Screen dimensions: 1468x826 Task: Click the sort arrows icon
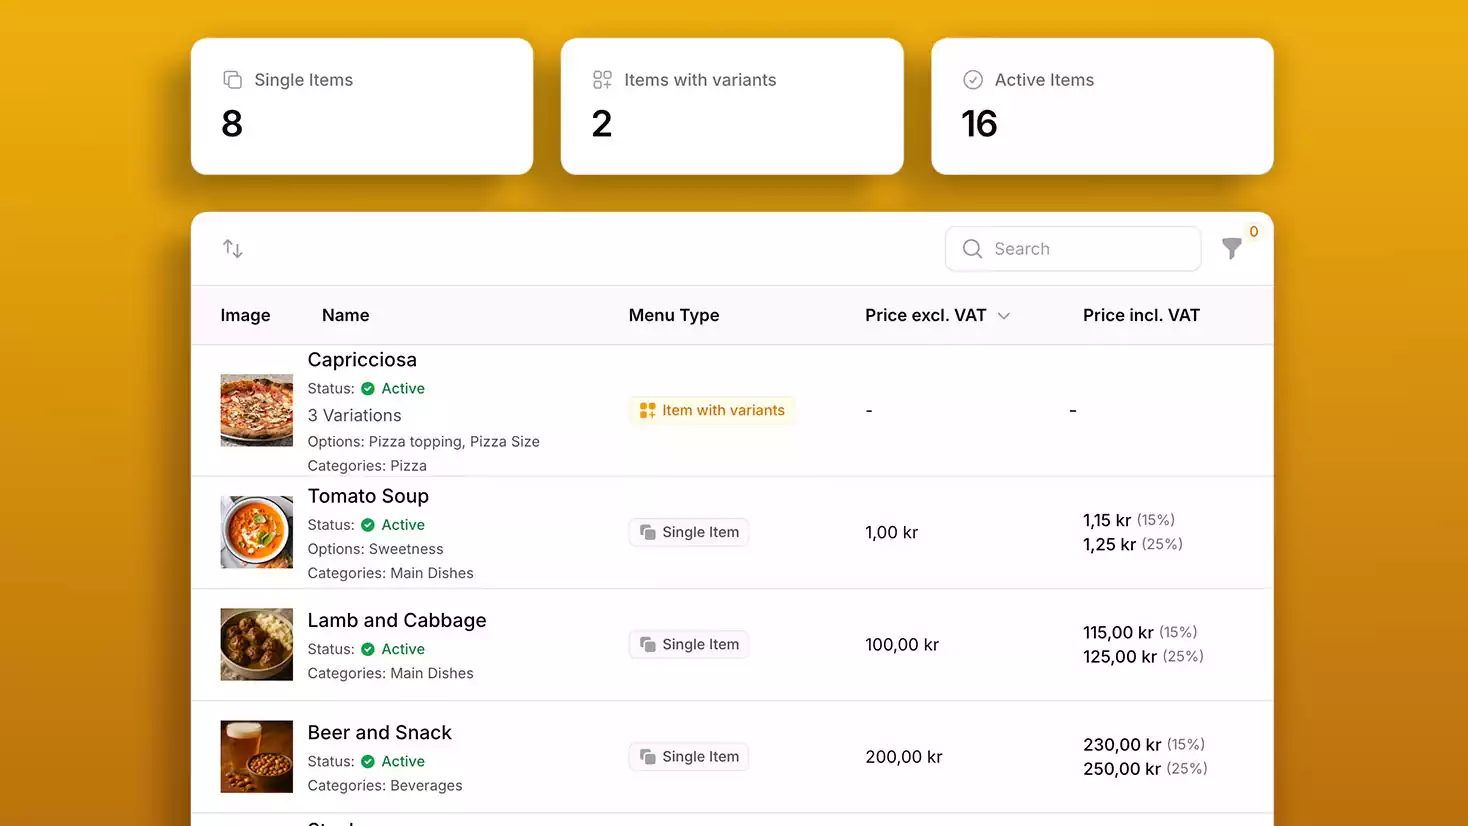click(233, 249)
